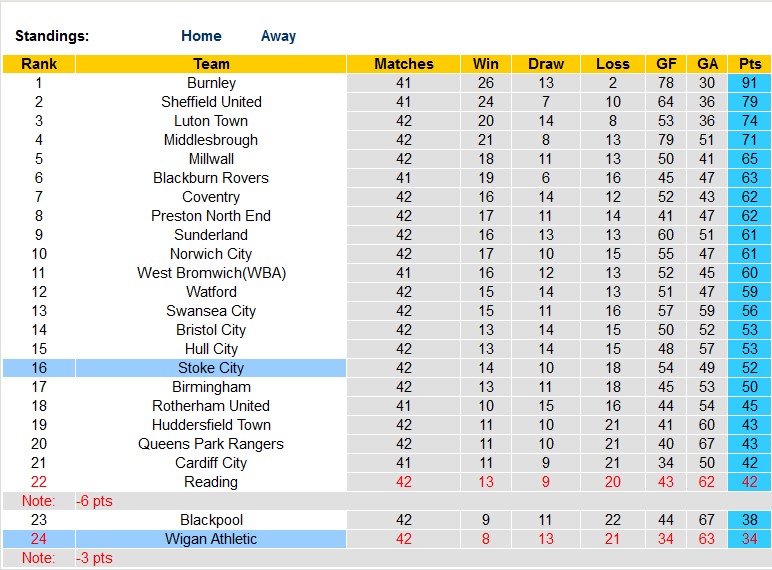Image resolution: width=772 pixels, height=570 pixels.
Task: Select Luton Town in the table
Action: coord(211,121)
